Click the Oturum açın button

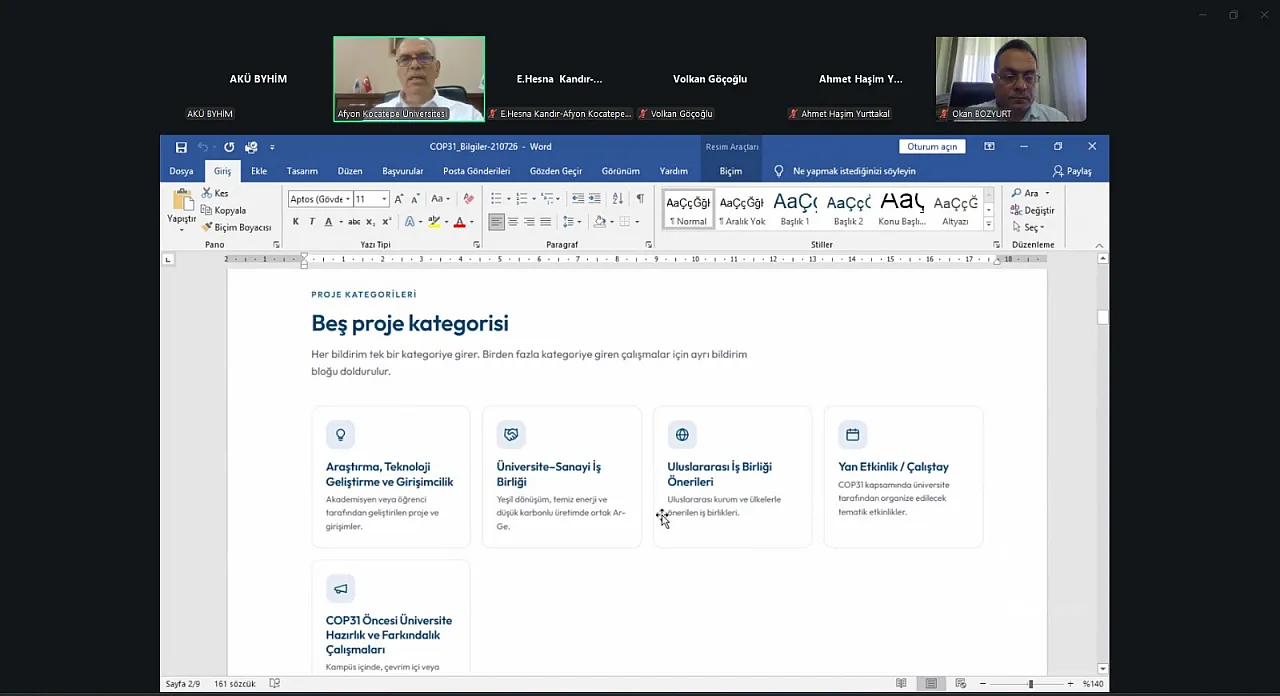(932, 147)
